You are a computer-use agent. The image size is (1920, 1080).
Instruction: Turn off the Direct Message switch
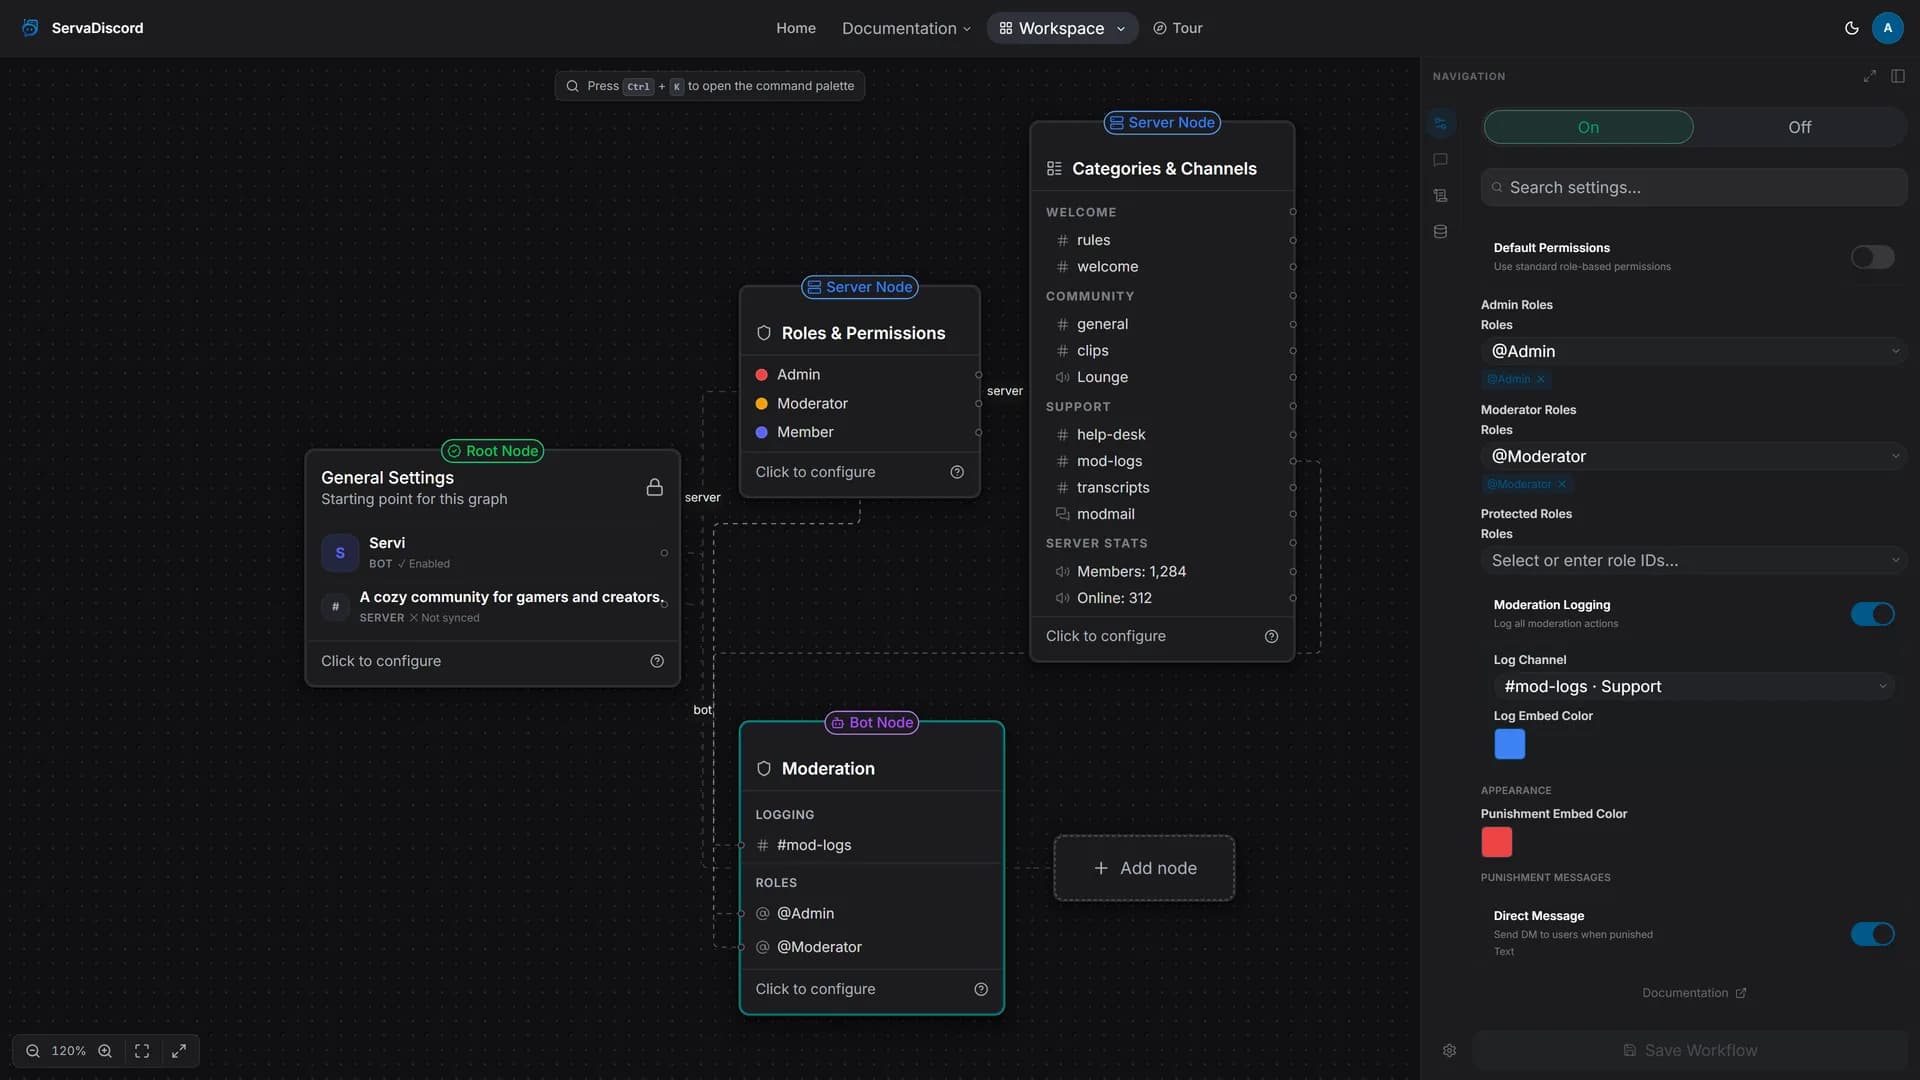pos(1872,934)
